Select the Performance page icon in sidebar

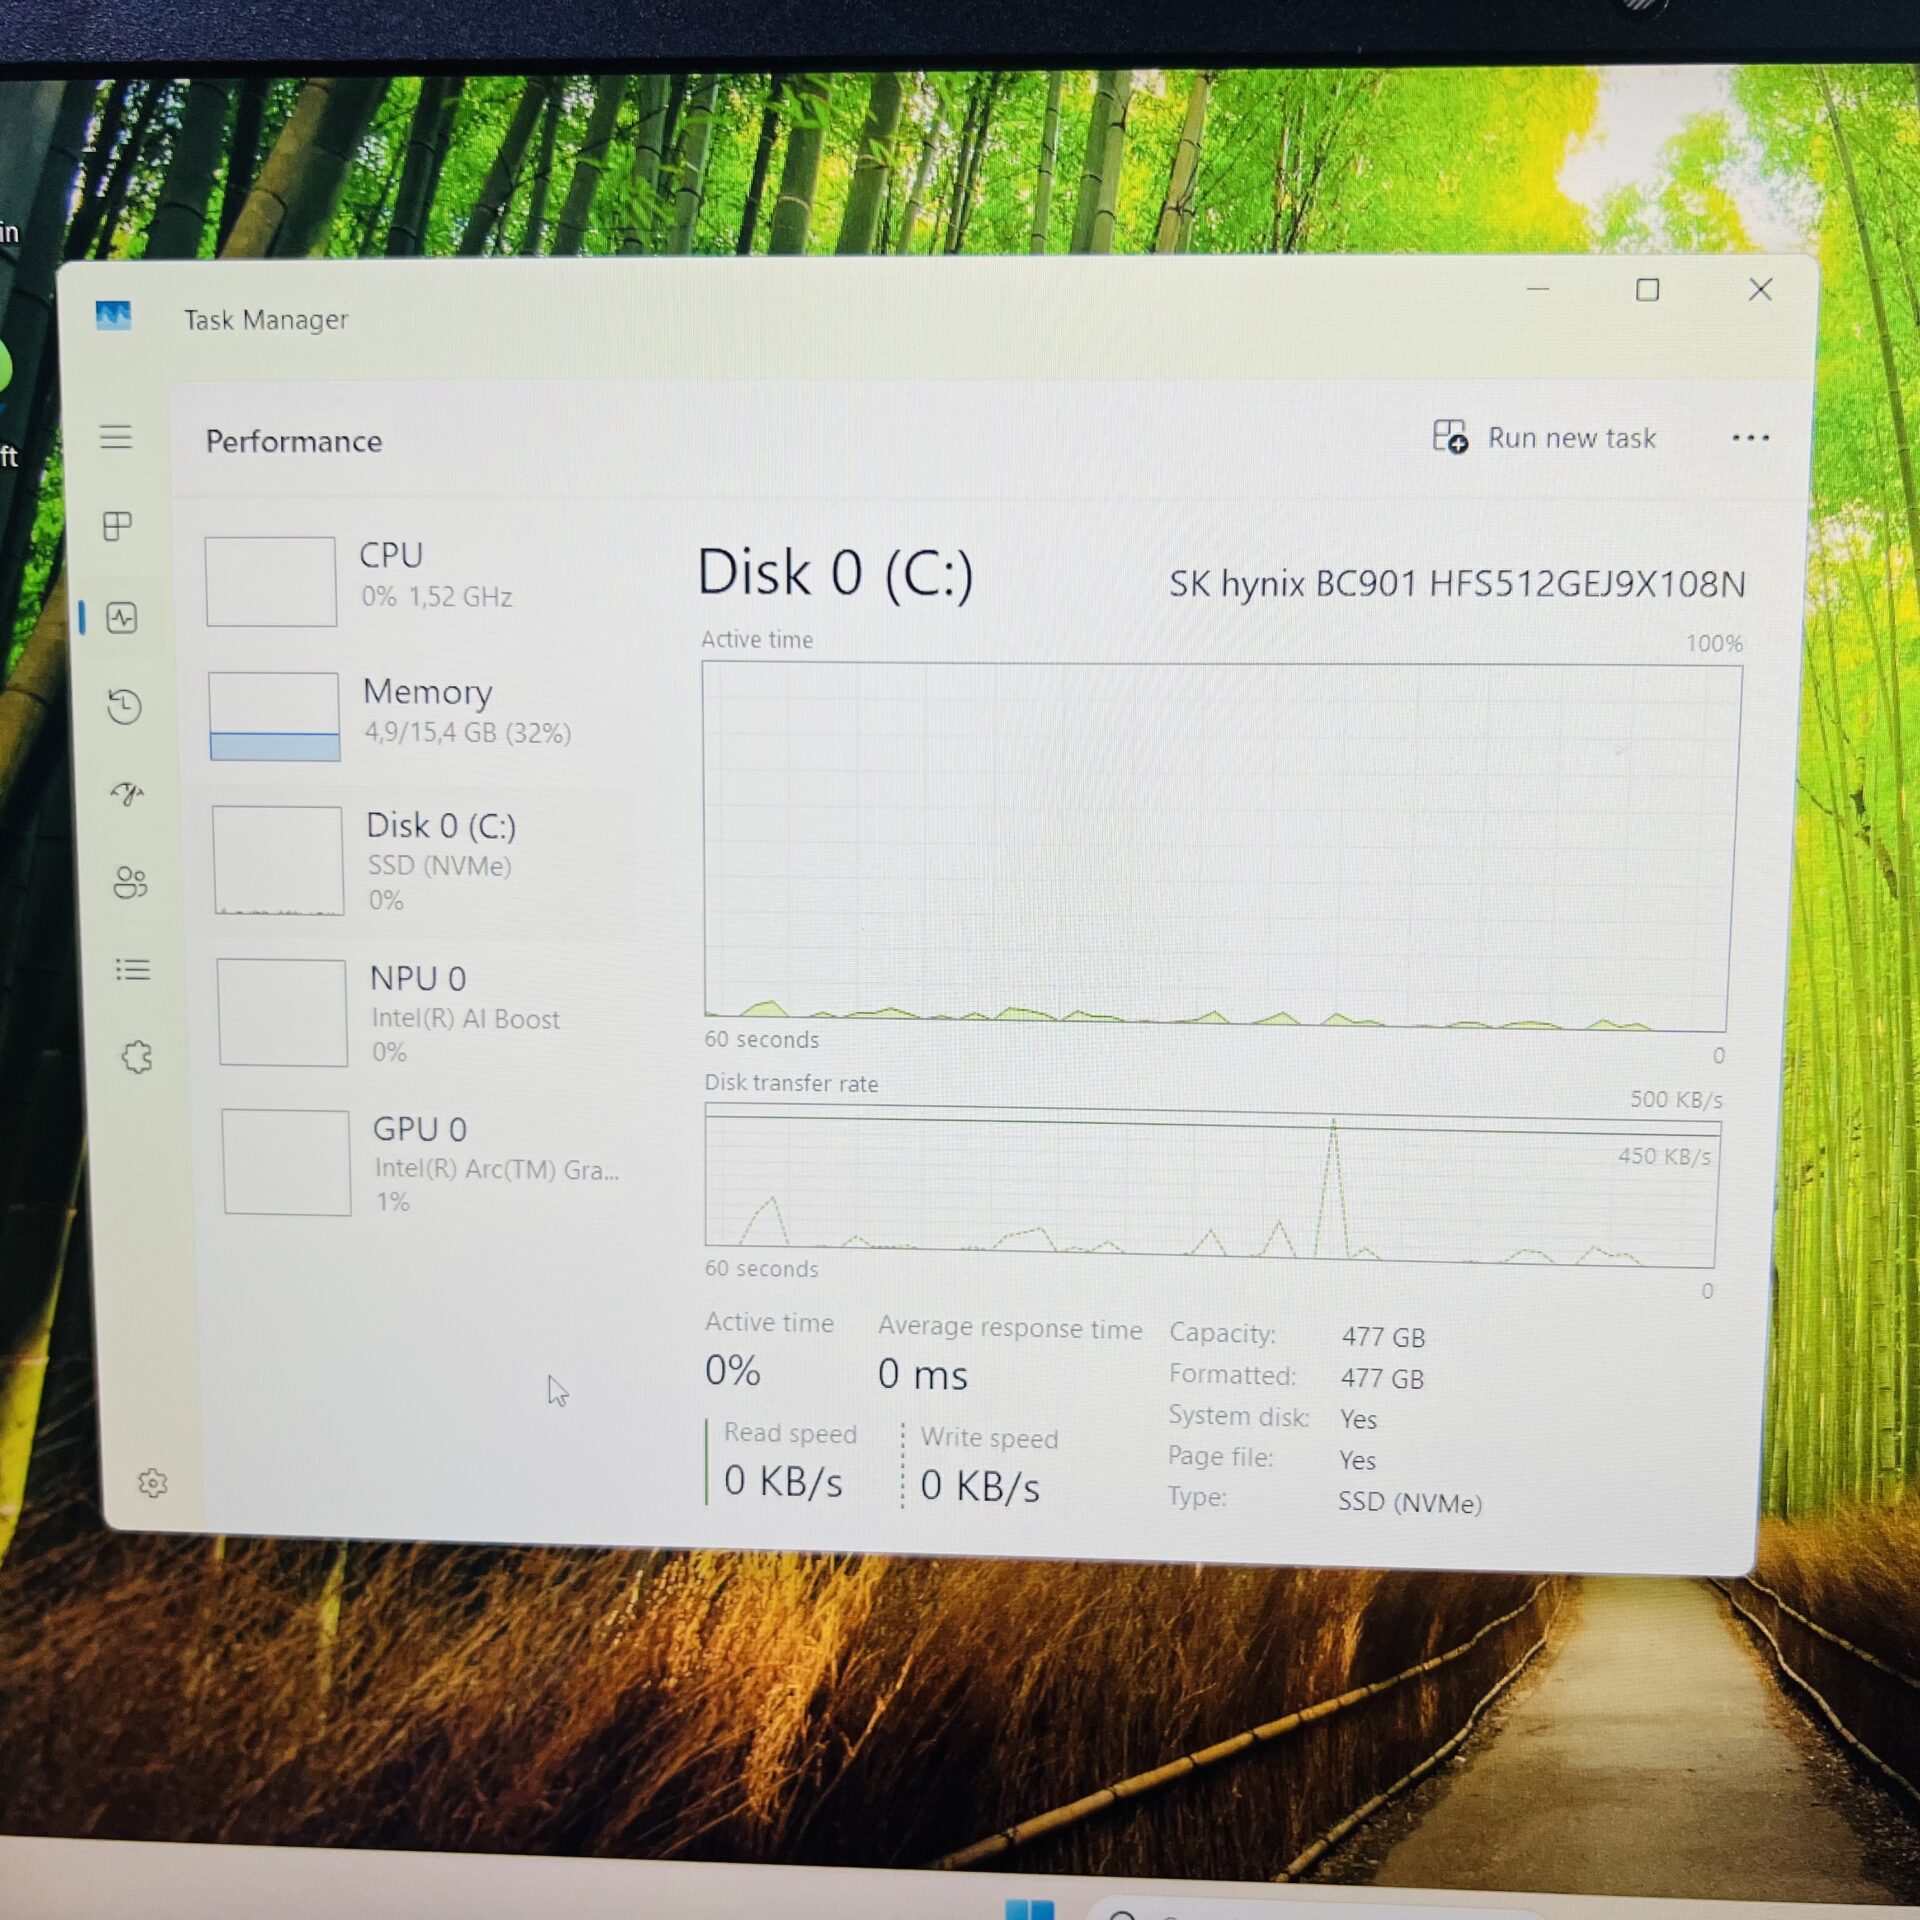(x=122, y=618)
